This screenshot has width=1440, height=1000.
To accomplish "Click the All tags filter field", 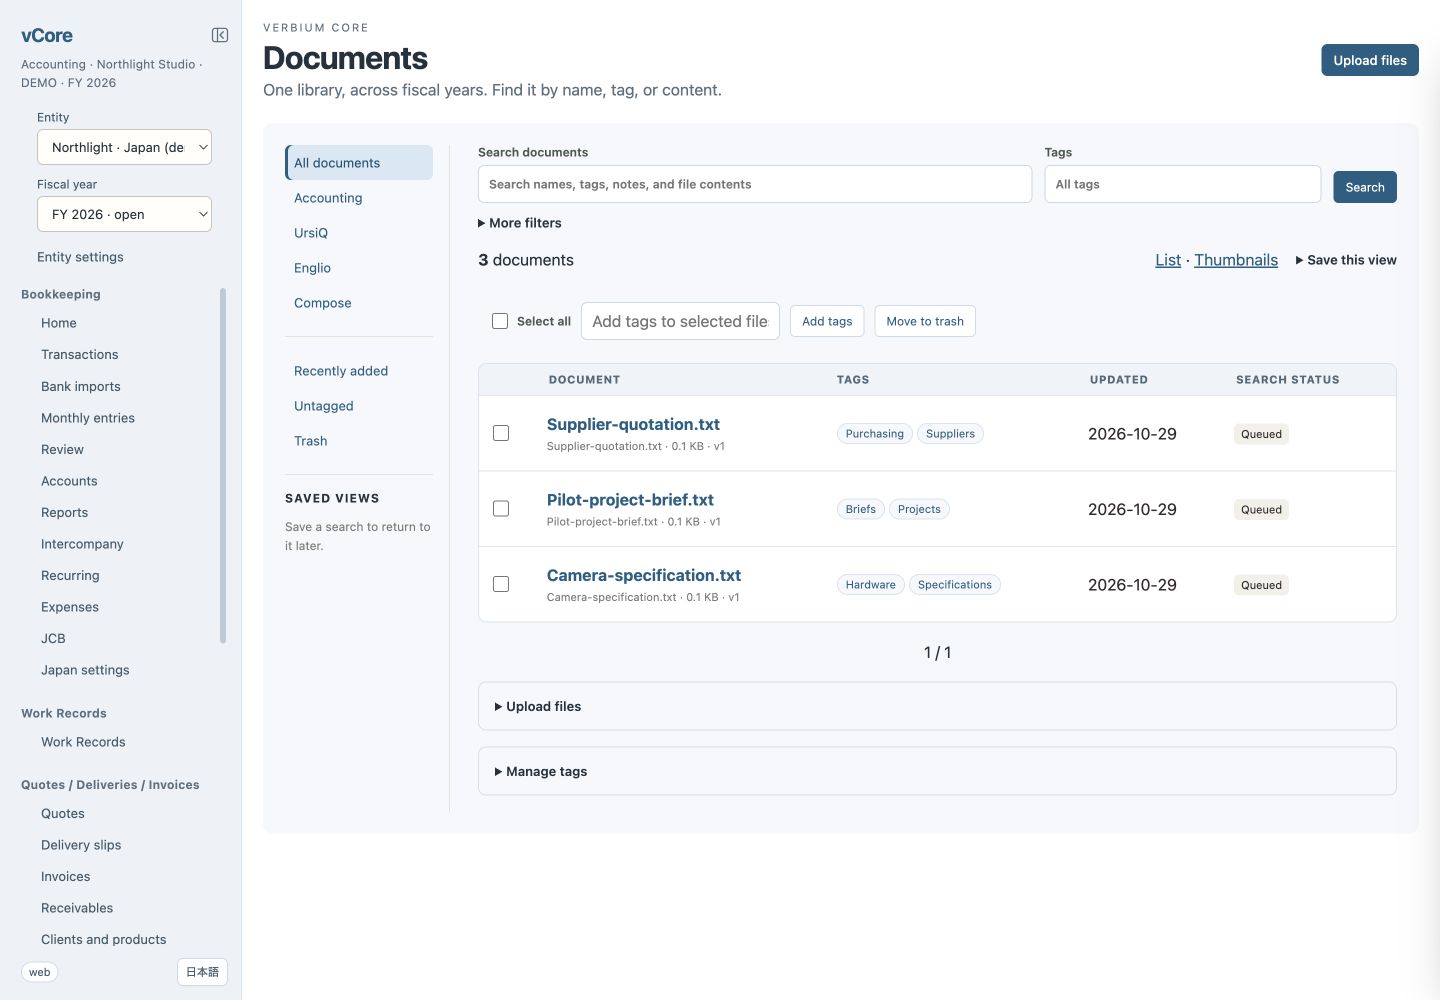I will point(1183,184).
